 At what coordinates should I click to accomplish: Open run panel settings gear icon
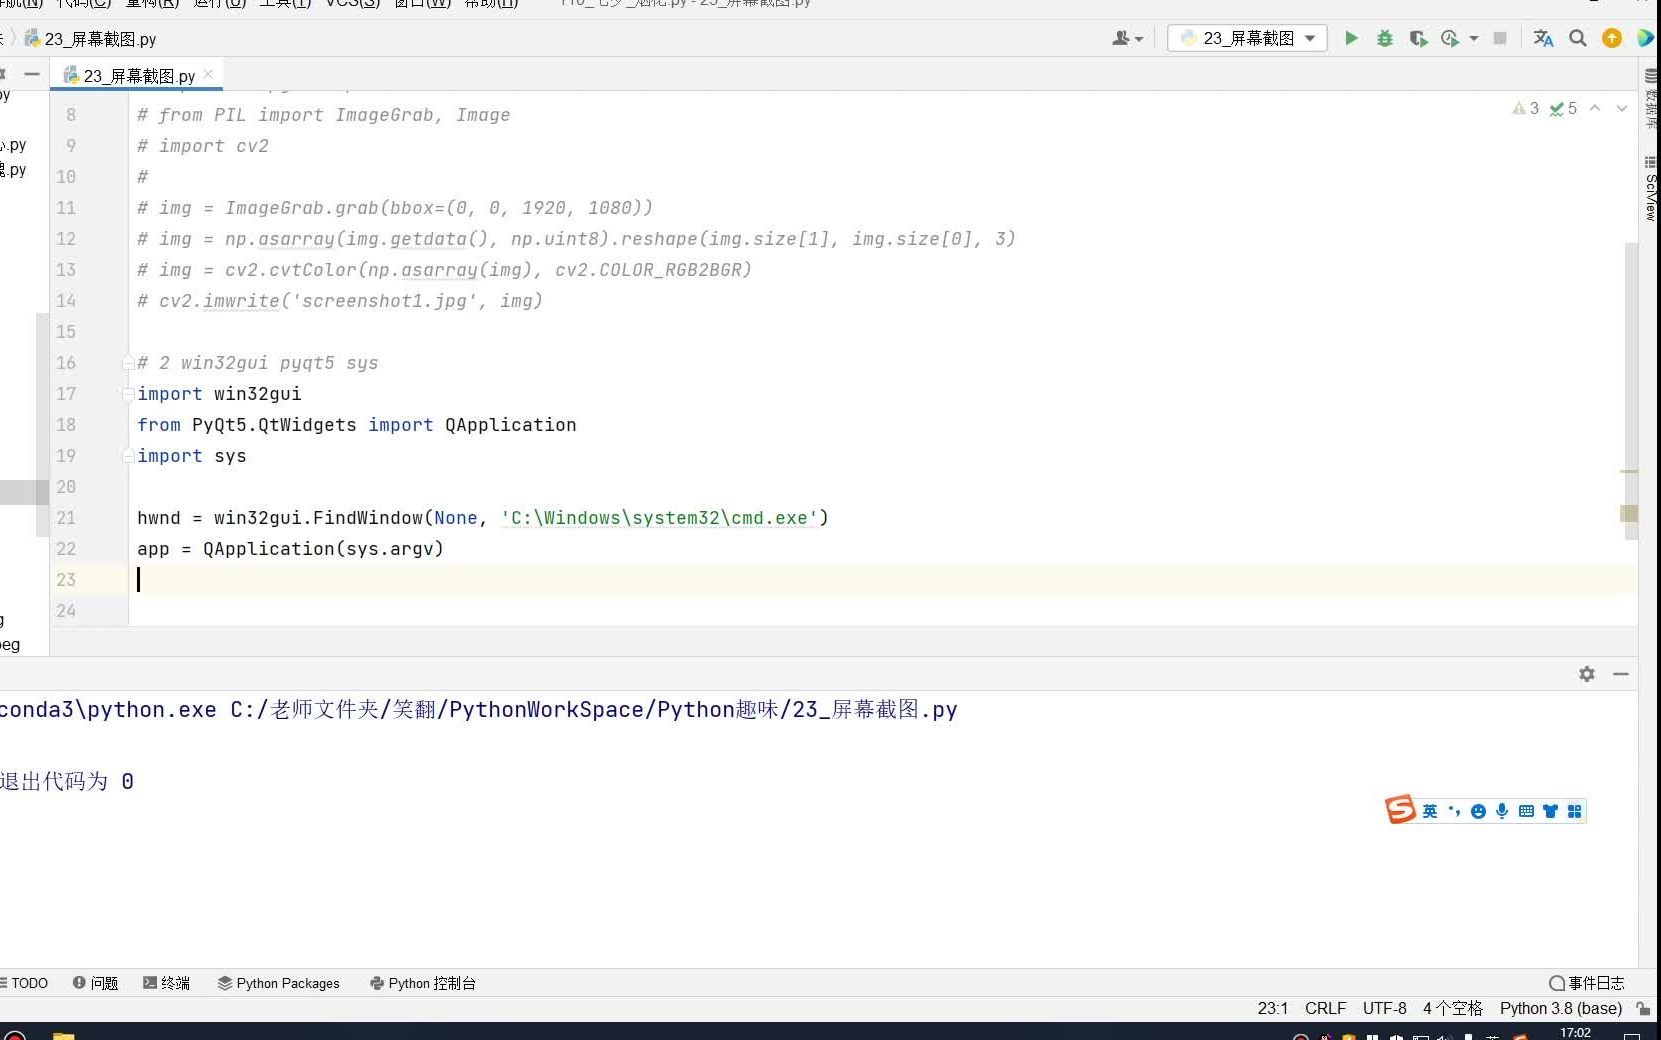[1587, 674]
